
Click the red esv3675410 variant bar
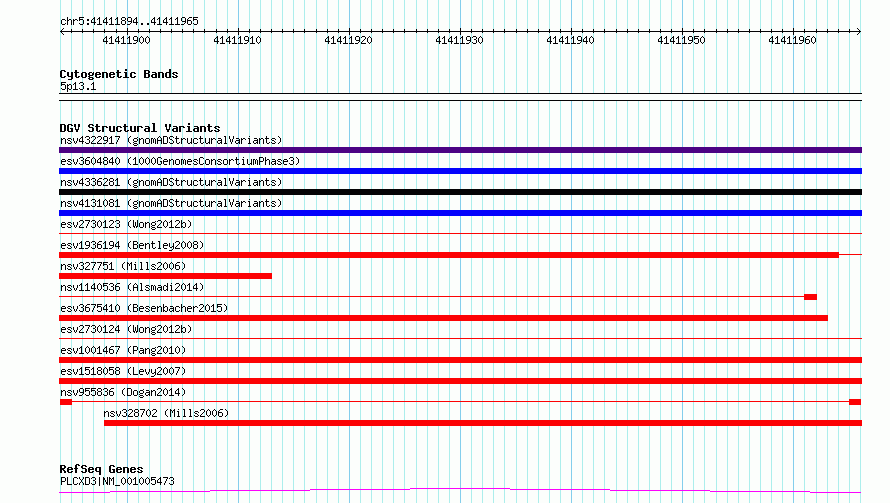point(443,318)
